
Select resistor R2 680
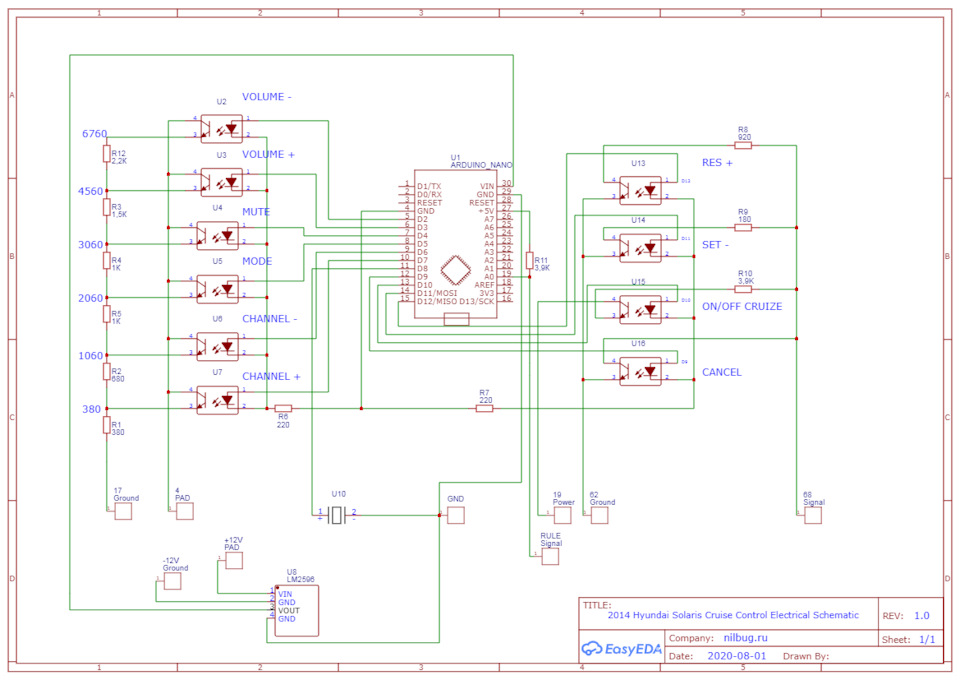click(x=107, y=372)
